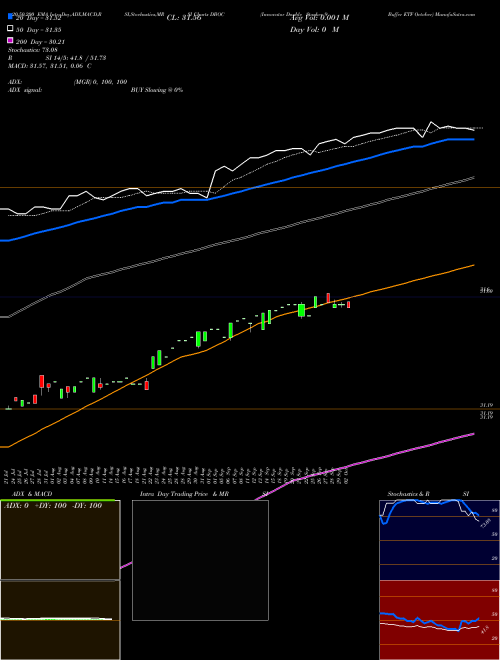Click the blue 20 Day legend swatch

pos(10,17)
